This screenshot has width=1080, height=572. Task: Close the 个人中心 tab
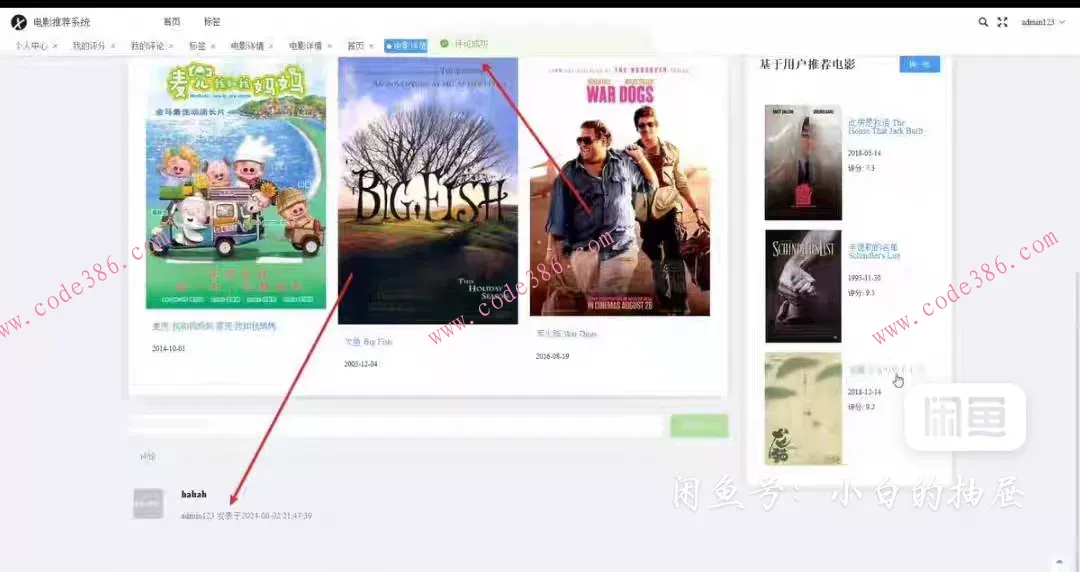[55, 46]
